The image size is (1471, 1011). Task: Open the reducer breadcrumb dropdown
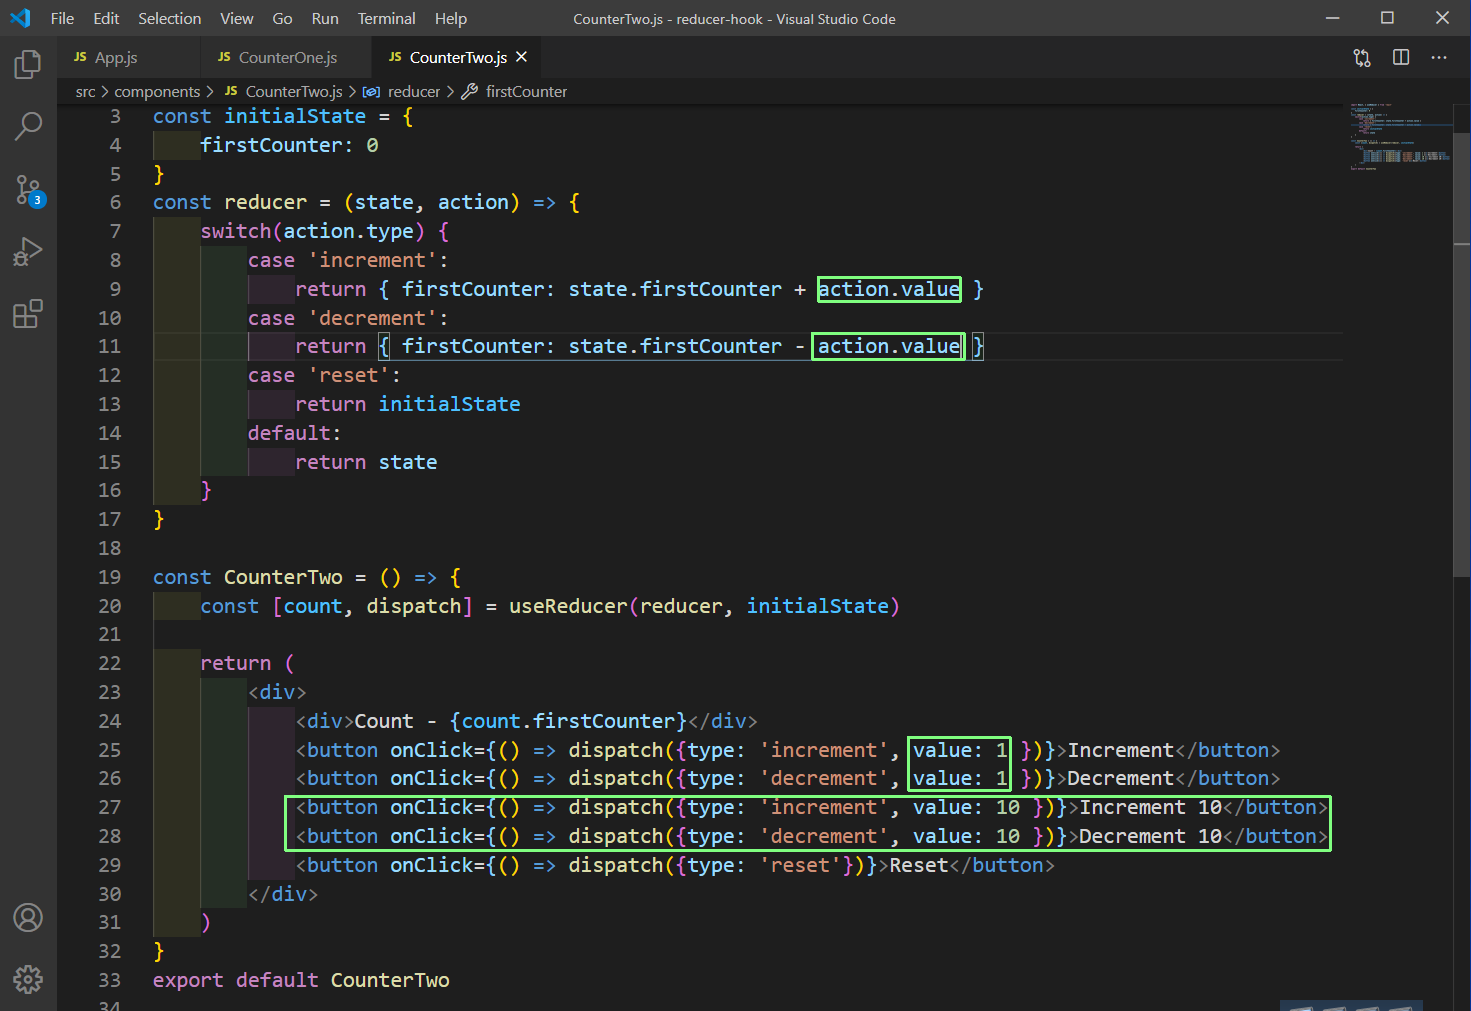[414, 91]
